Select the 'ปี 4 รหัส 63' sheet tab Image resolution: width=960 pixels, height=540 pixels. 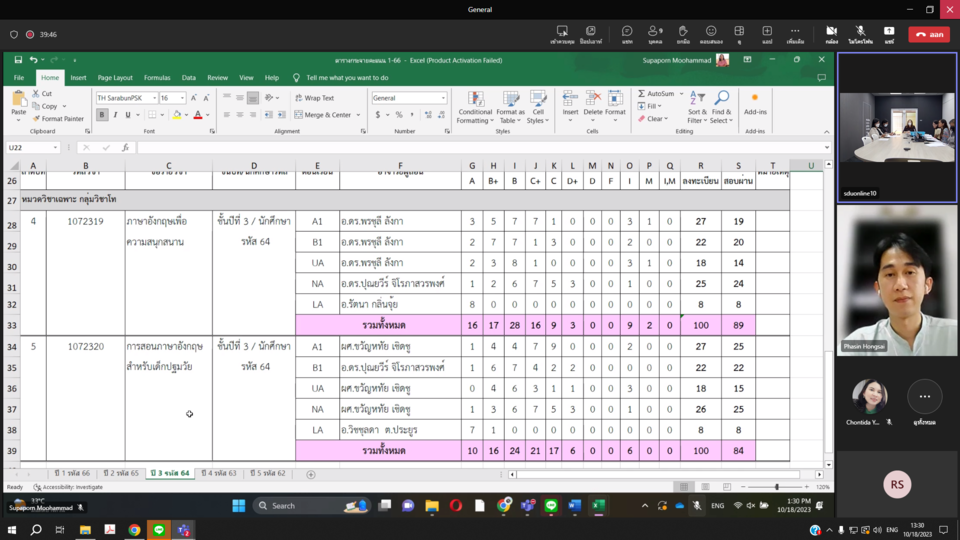click(219, 473)
